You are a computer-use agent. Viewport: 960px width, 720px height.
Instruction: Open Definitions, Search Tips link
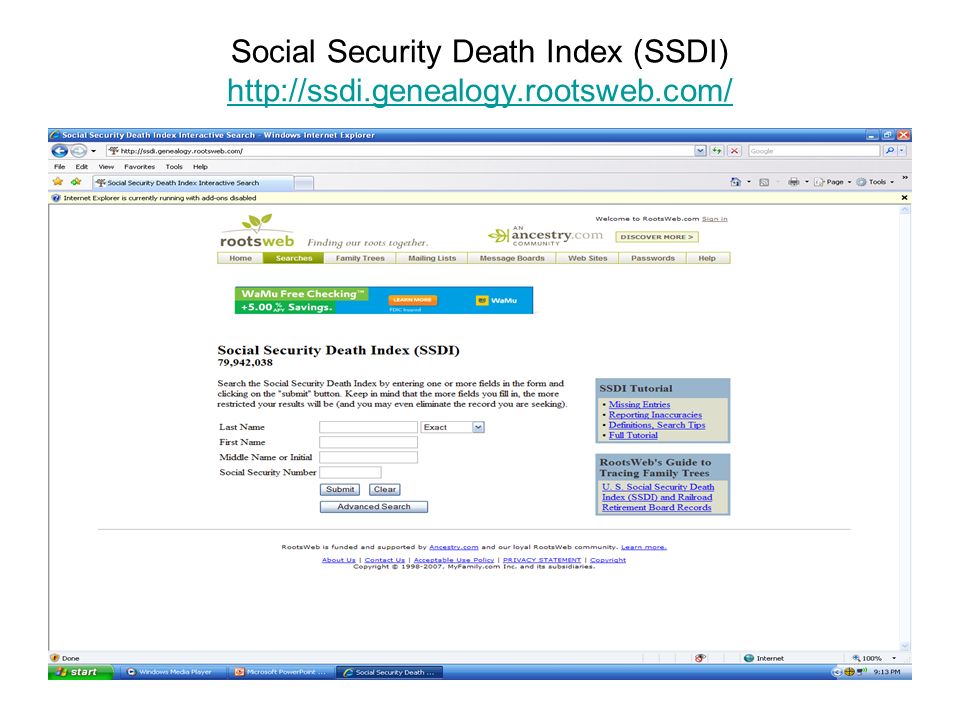pyautogui.click(x=656, y=425)
